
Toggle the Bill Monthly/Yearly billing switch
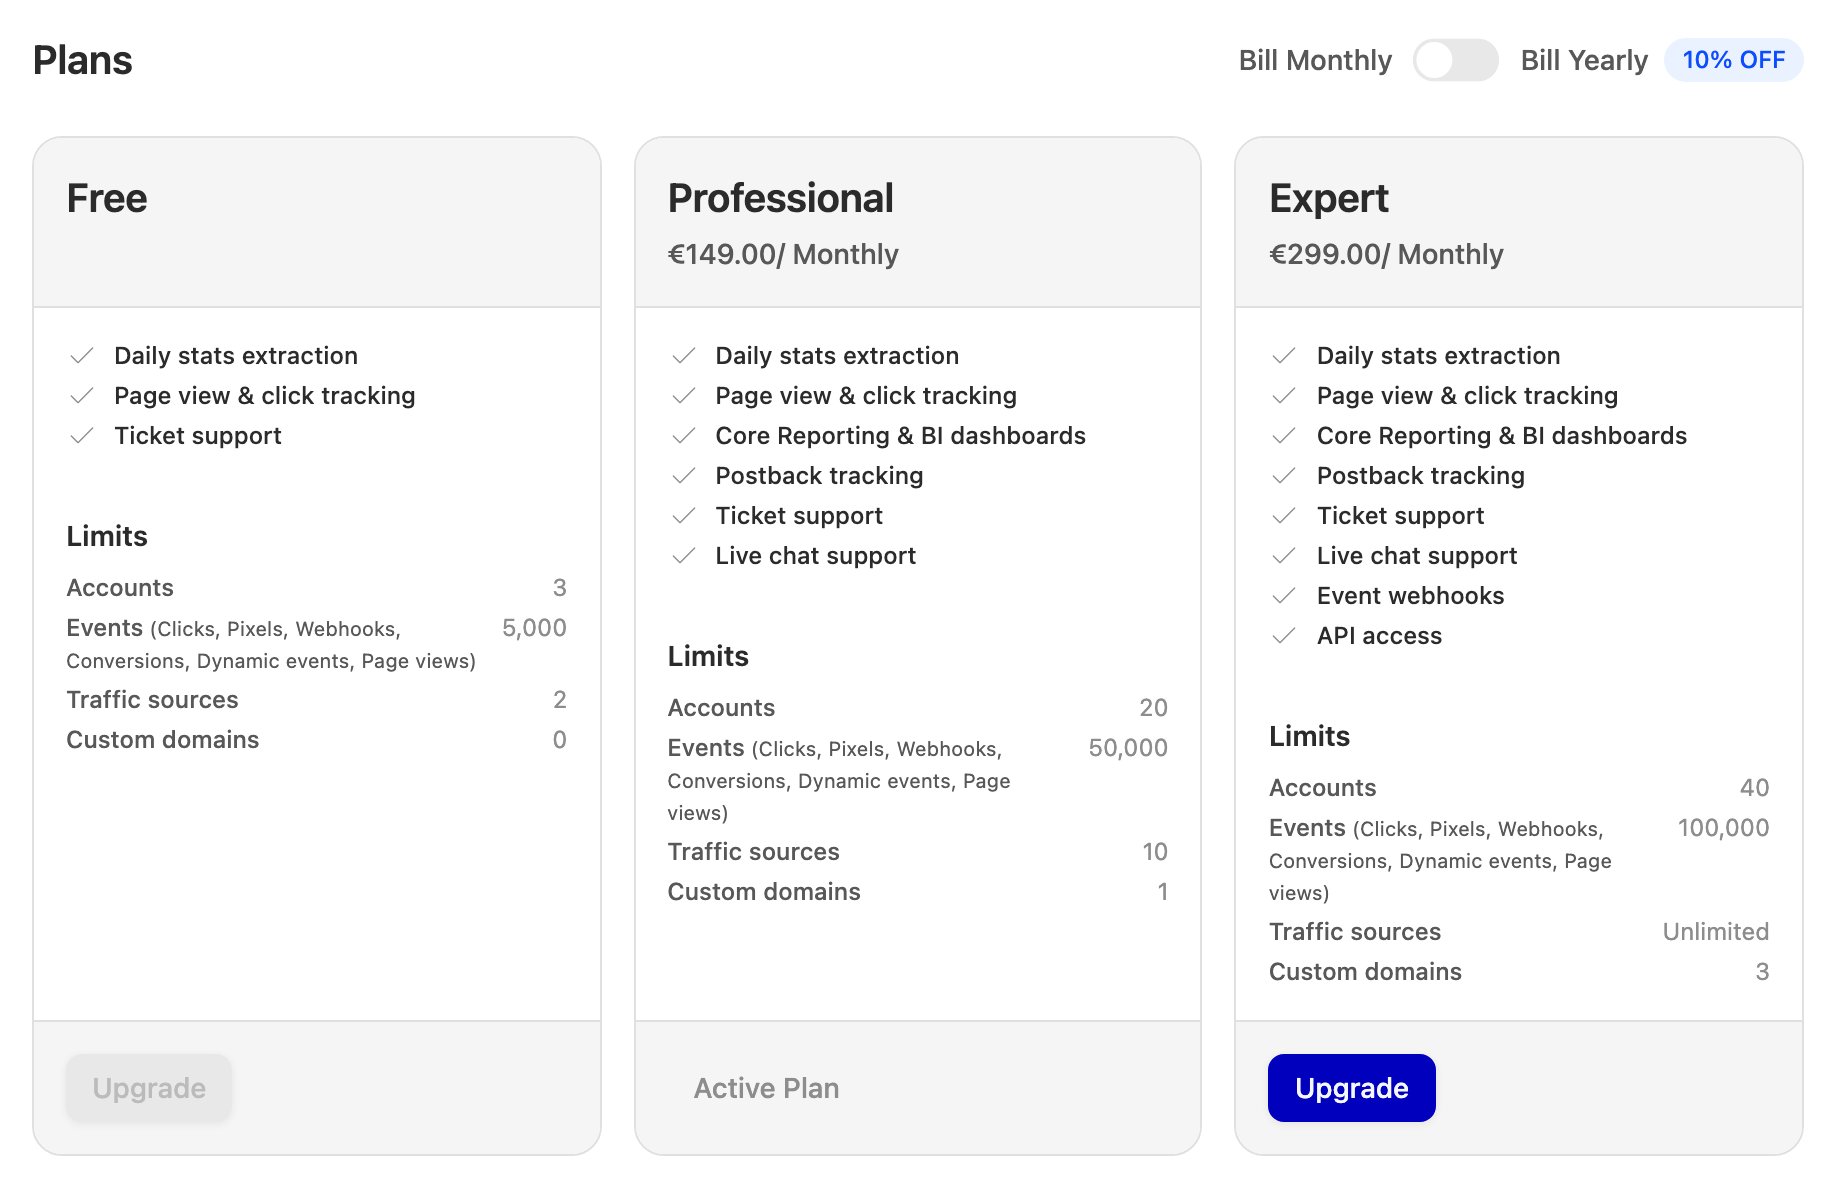[x=1455, y=60]
